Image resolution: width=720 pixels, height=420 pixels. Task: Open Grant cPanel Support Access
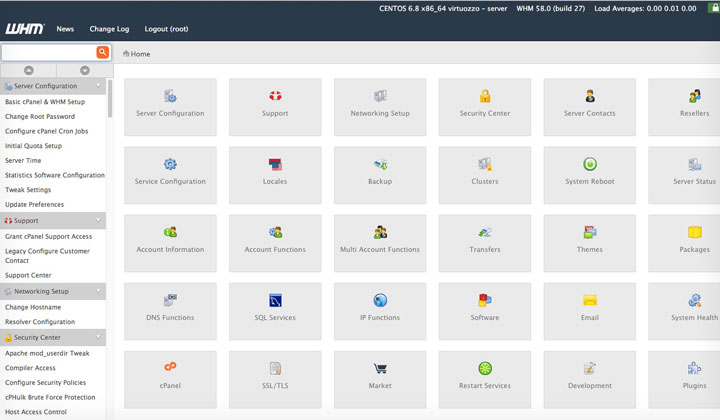(x=48, y=236)
